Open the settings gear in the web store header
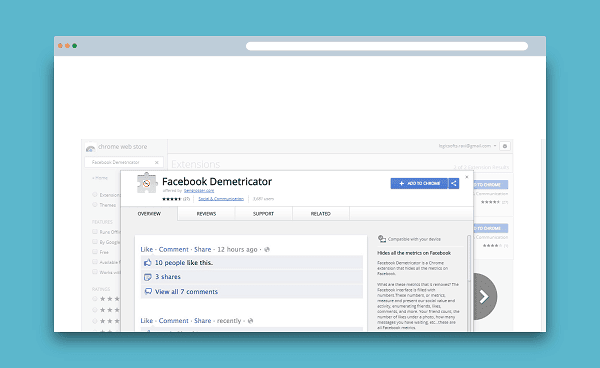The width and height of the screenshot is (600, 368). 505,146
